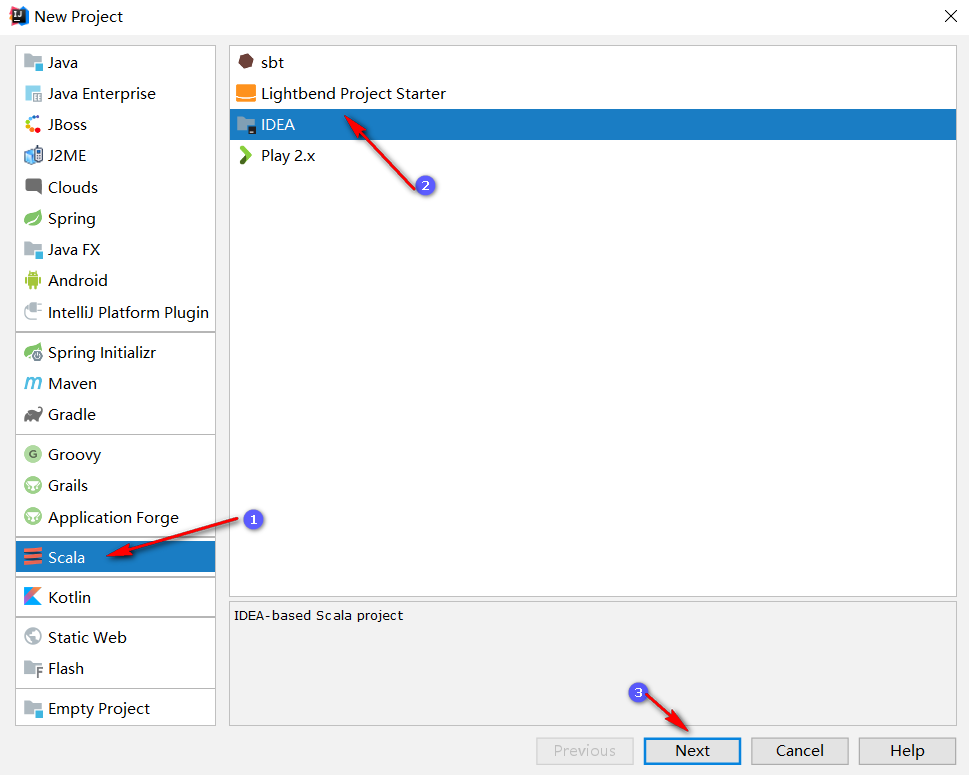Choose the Spring leaf icon
The height and width of the screenshot is (775, 969).
pos(33,218)
